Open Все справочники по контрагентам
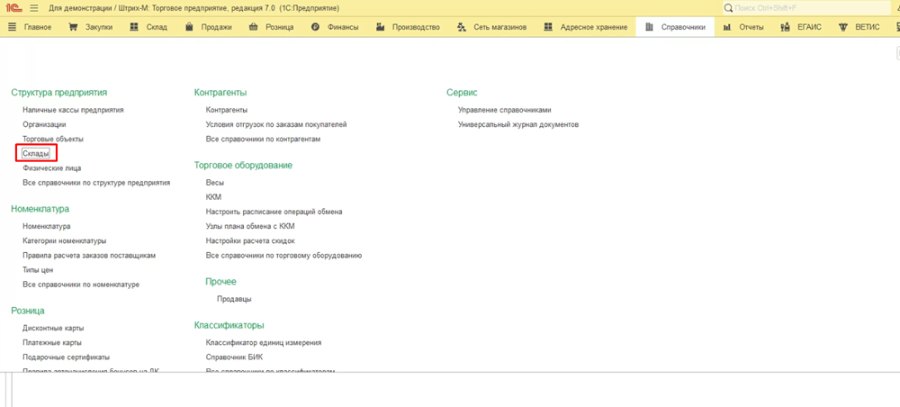This screenshot has width=900, height=407. click(263, 139)
